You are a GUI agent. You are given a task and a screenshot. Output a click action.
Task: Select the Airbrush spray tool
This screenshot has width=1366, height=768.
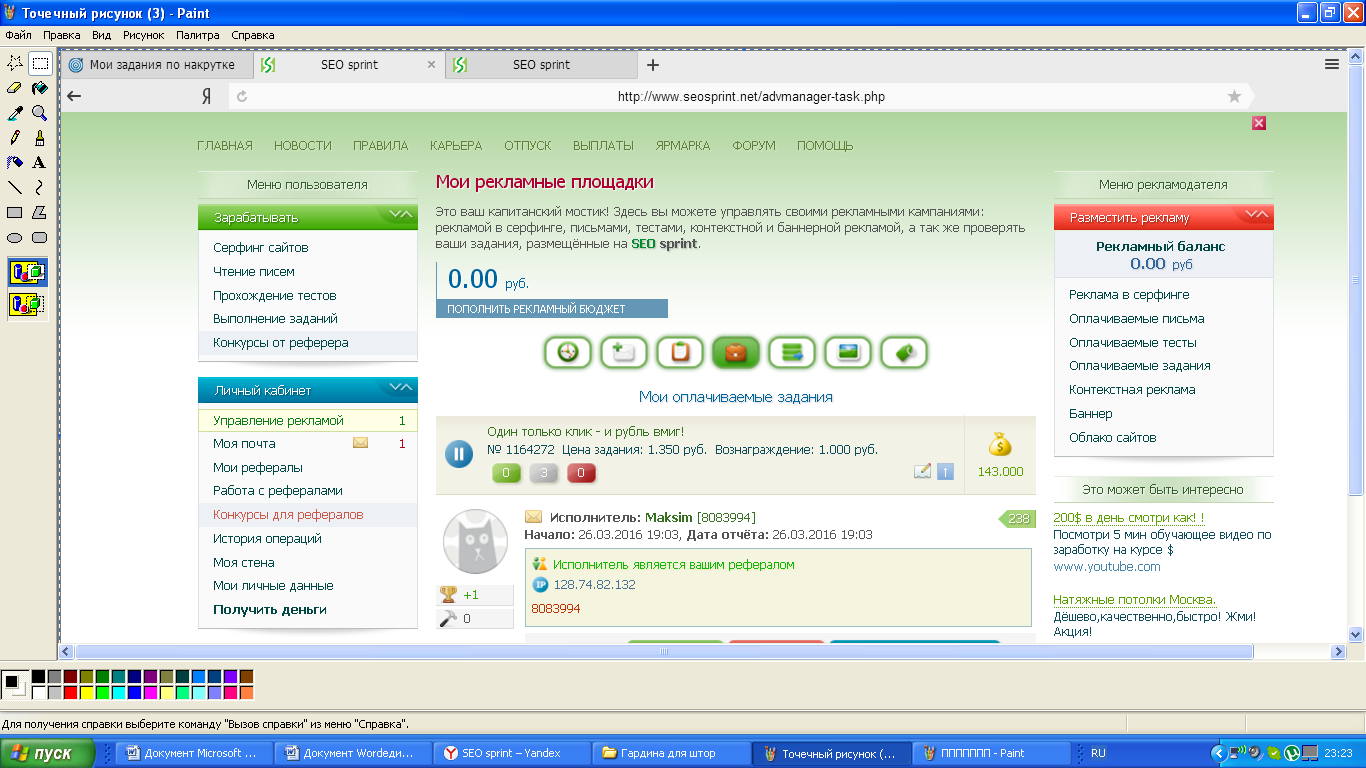(15, 162)
